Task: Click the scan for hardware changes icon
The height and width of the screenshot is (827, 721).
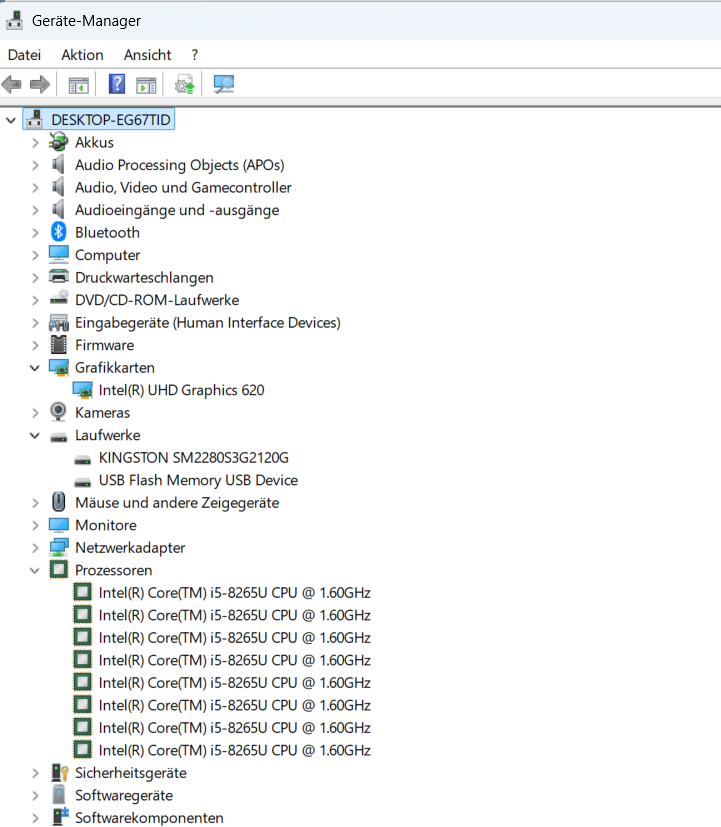Action: tap(224, 84)
